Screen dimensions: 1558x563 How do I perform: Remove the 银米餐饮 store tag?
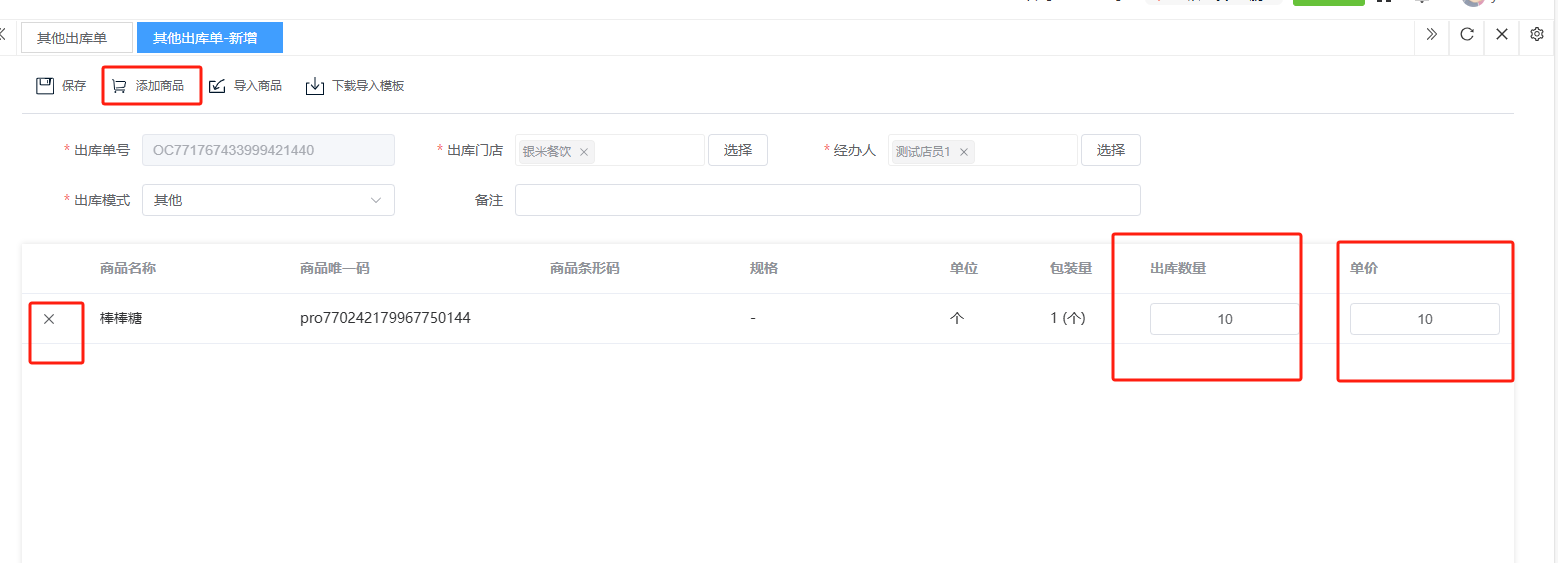pos(584,152)
